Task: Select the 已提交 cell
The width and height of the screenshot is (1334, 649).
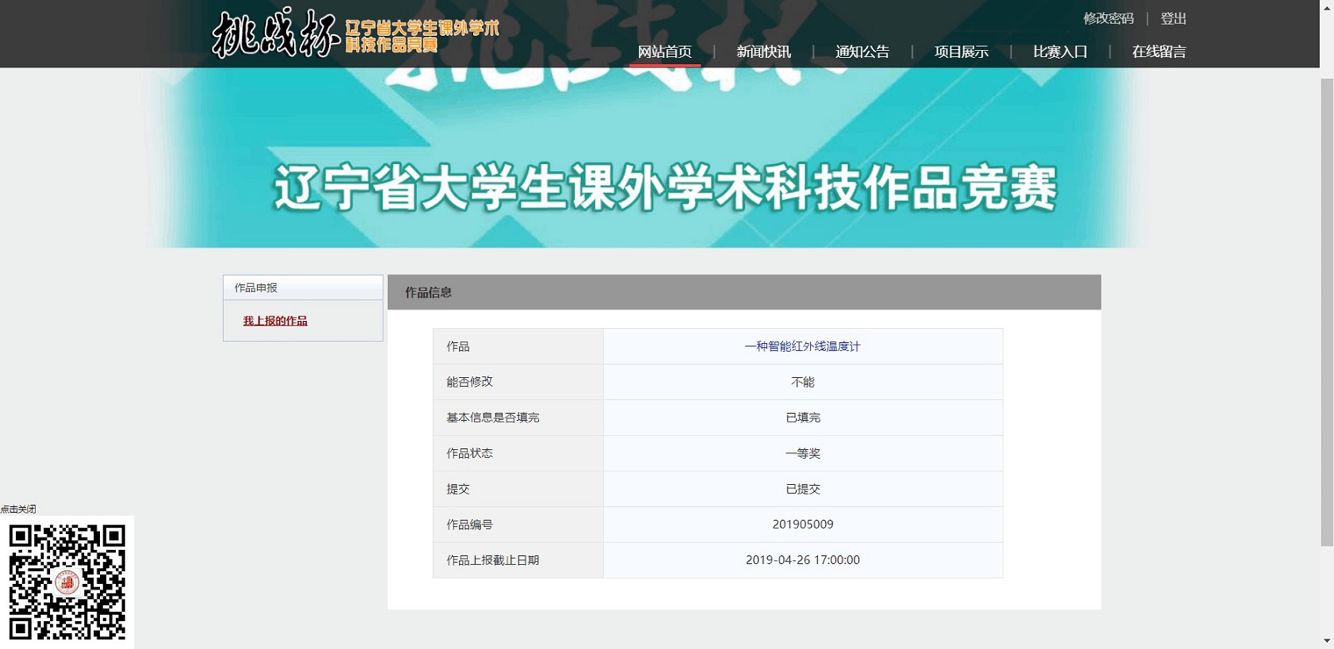Action: point(802,489)
